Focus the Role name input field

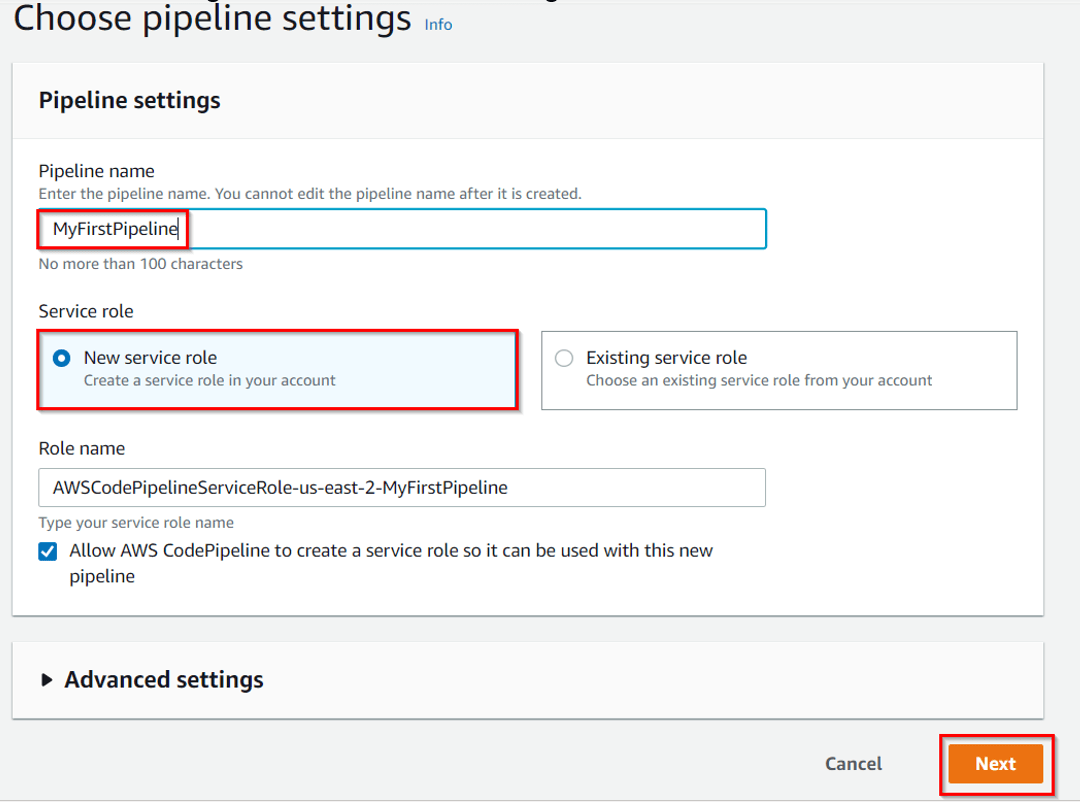coord(400,488)
